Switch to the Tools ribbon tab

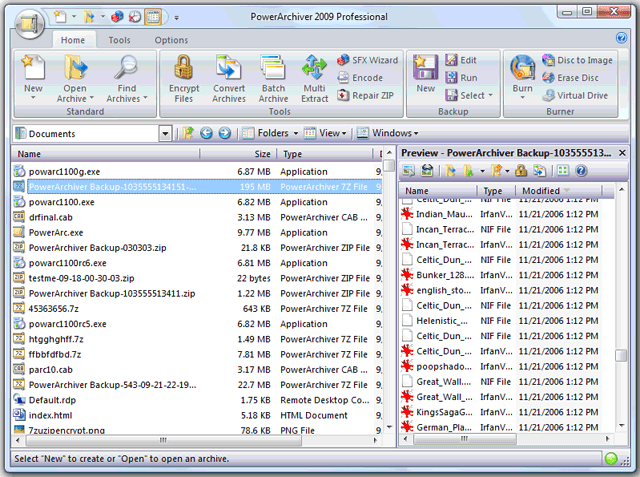point(119,40)
